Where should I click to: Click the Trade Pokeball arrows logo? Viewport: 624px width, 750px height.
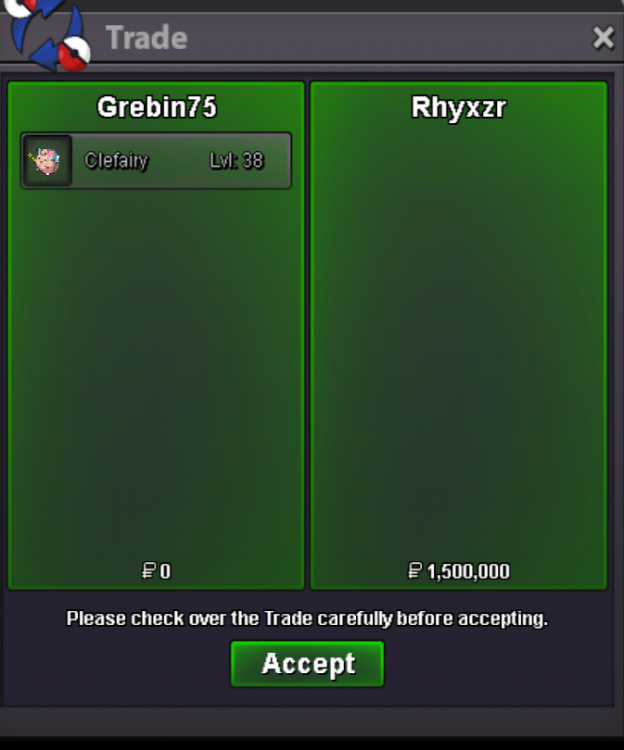coord(48,34)
